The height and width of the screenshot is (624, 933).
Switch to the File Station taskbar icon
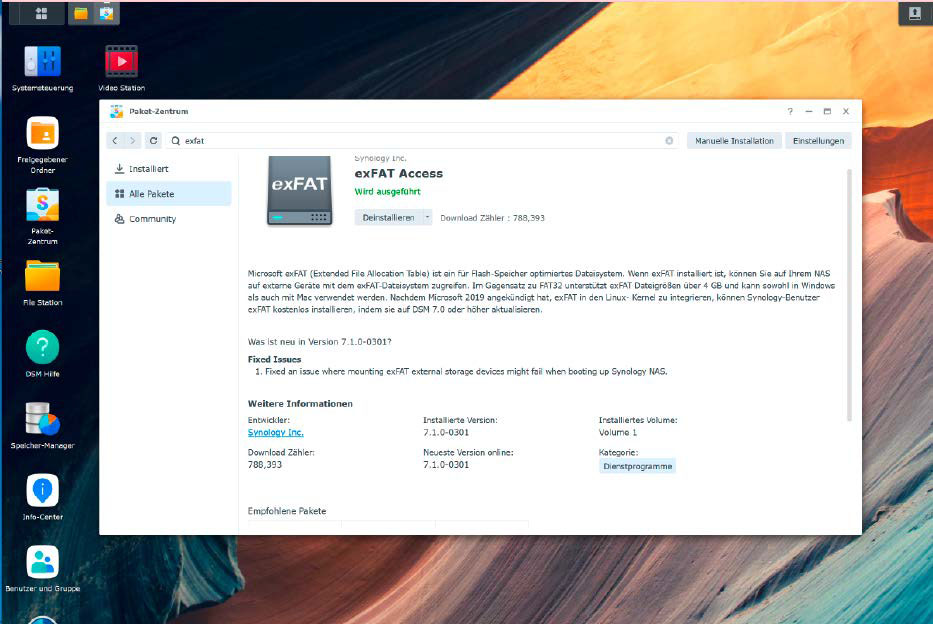(81, 13)
